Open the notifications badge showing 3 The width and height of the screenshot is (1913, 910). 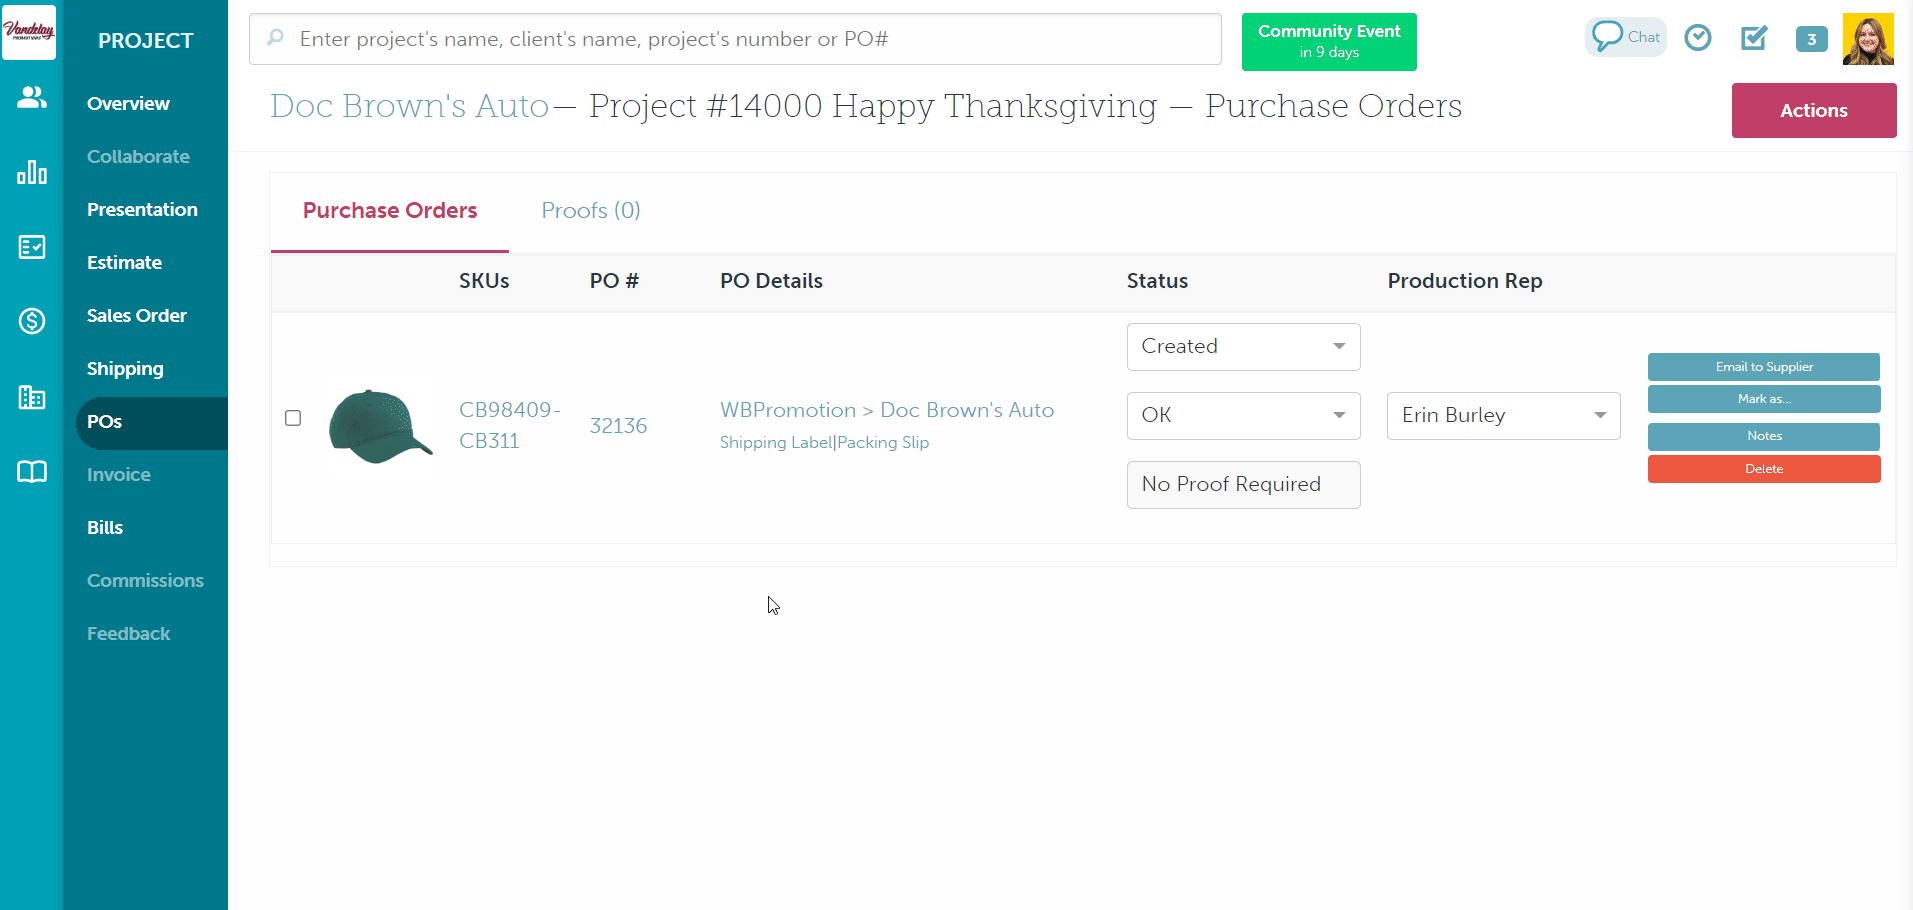(1811, 39)
